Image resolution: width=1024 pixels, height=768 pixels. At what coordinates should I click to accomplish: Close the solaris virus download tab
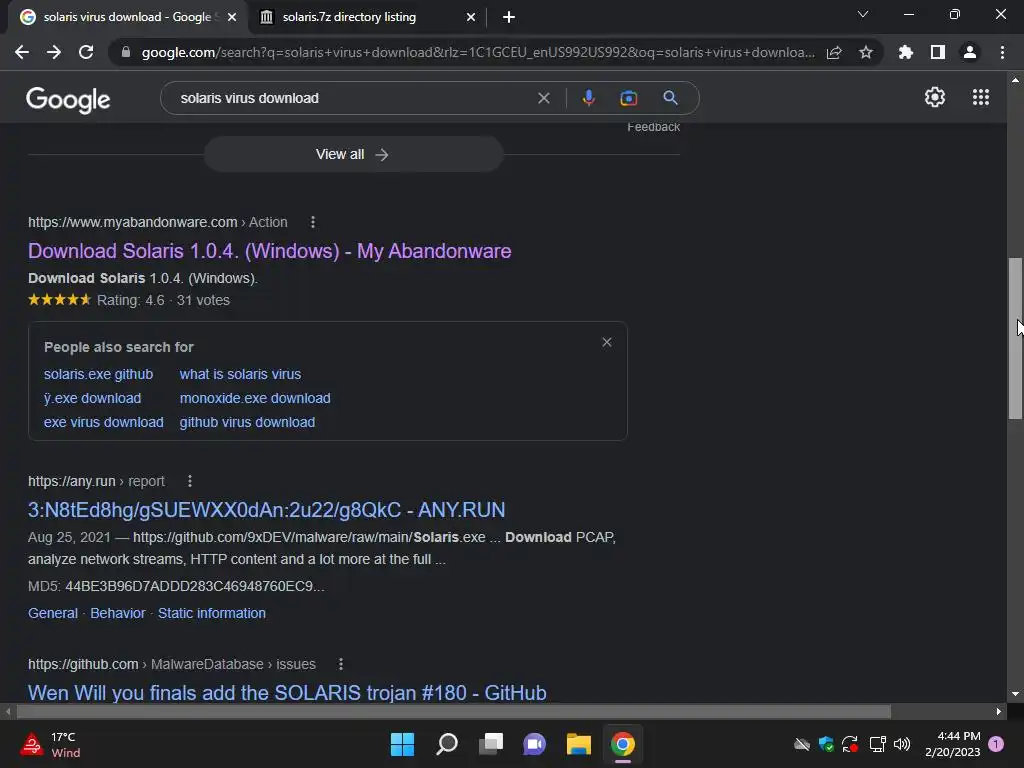point(232,17)
